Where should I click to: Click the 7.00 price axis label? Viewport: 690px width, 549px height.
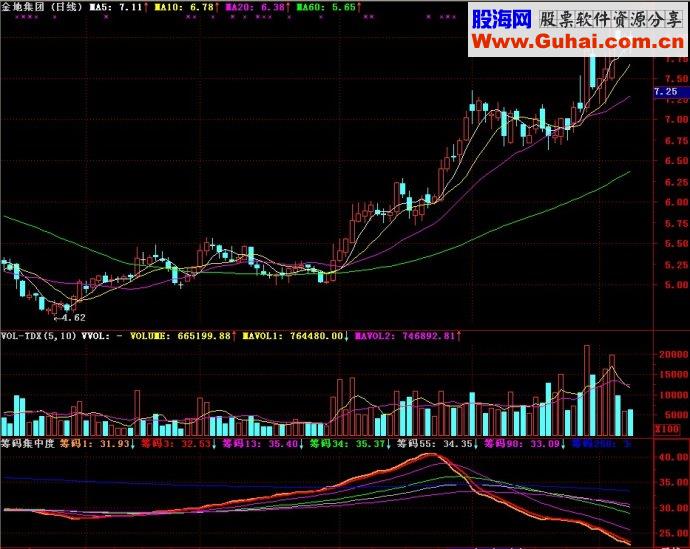point(676,120)
